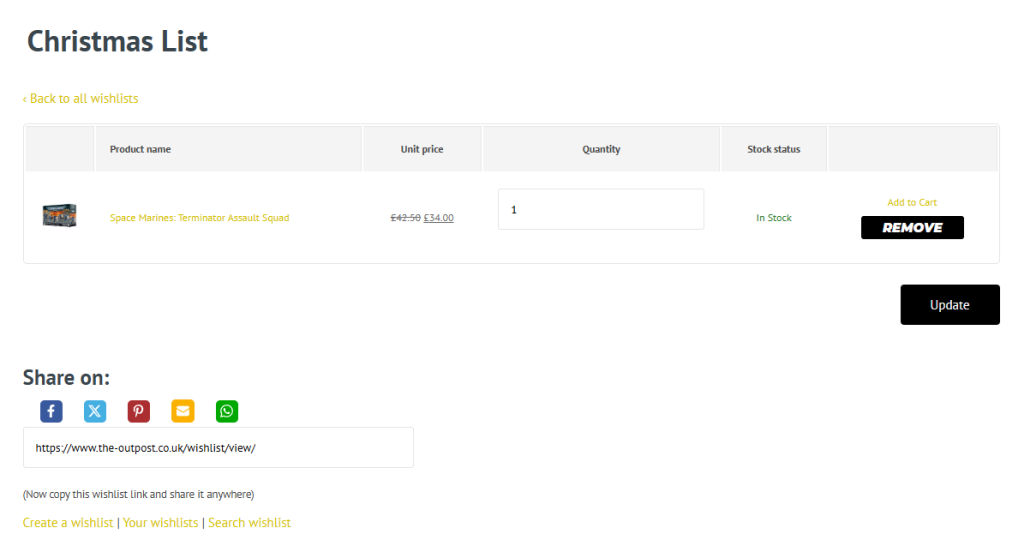Share wishlist on WhatsApp
The height and width of the screenshot is (546, 1024).
[227, 411]
